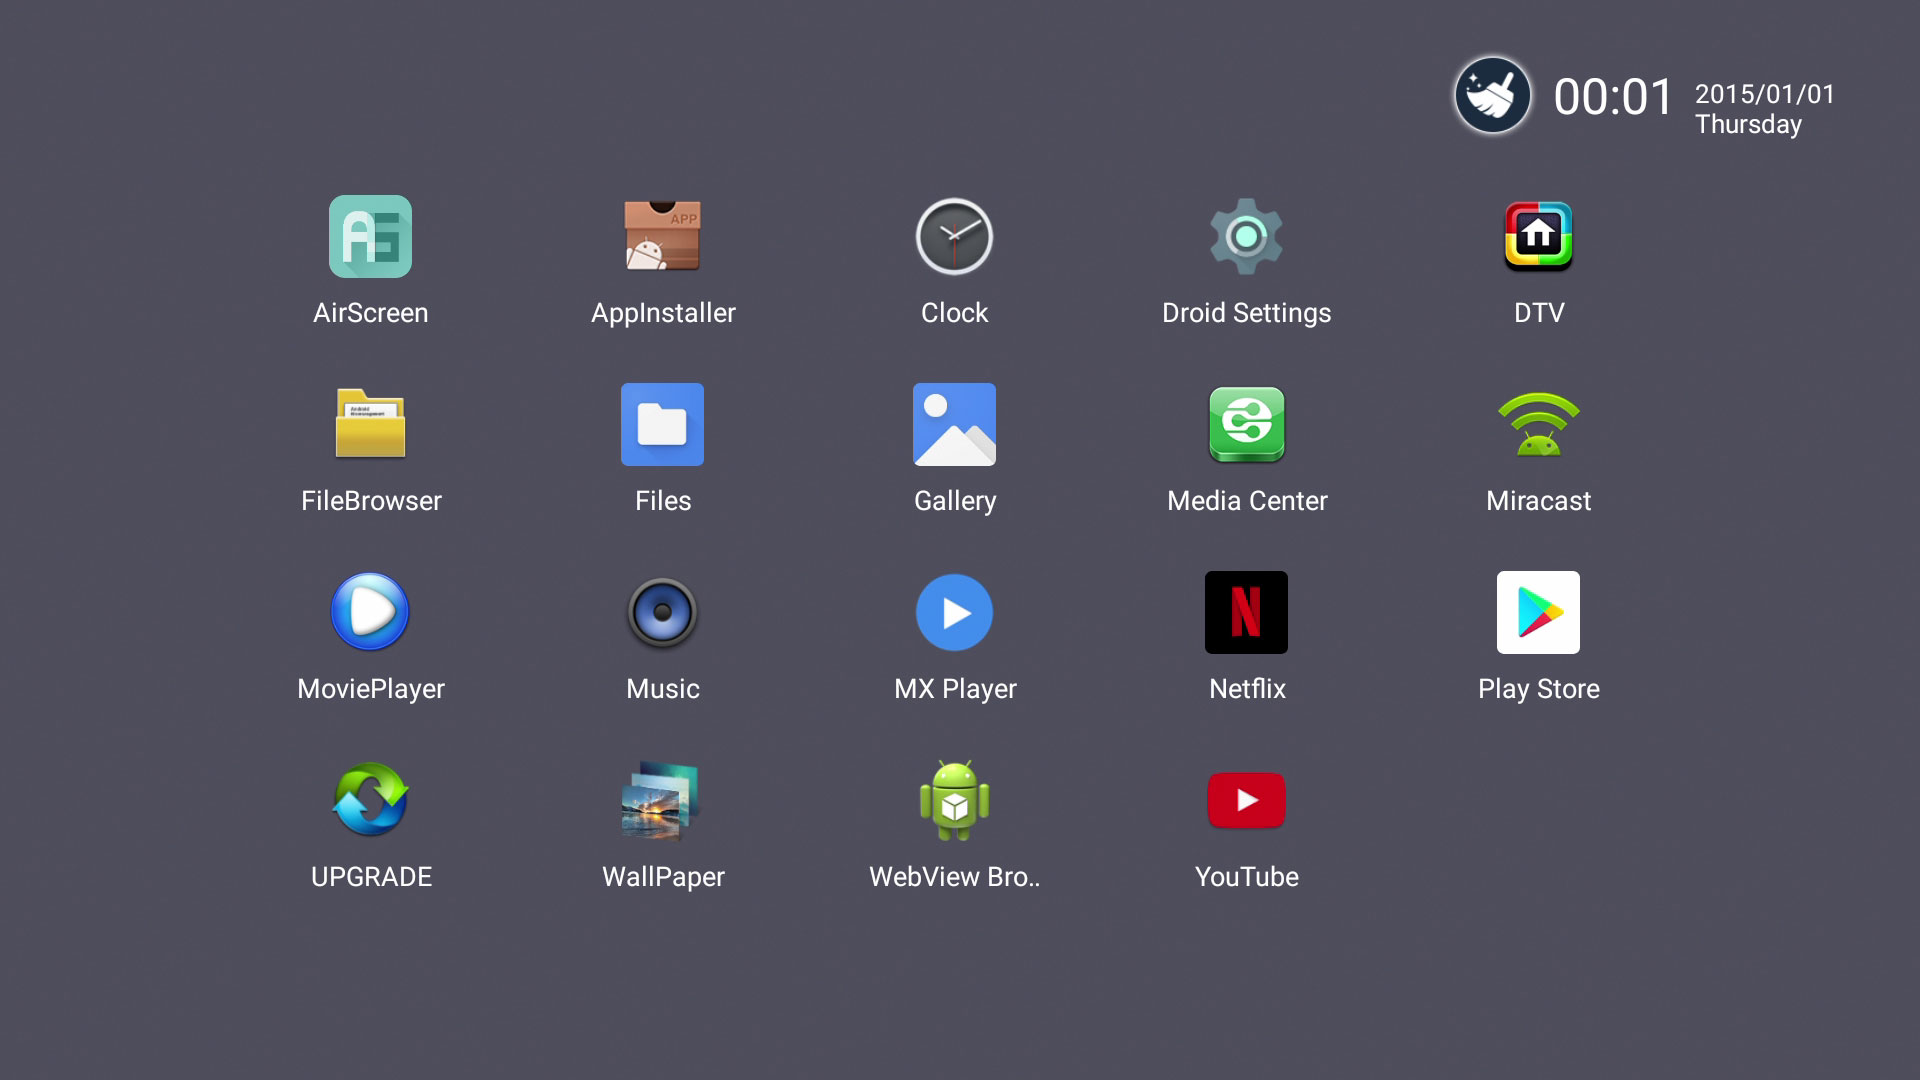Select the "Media Center" label

[1247, 501]
